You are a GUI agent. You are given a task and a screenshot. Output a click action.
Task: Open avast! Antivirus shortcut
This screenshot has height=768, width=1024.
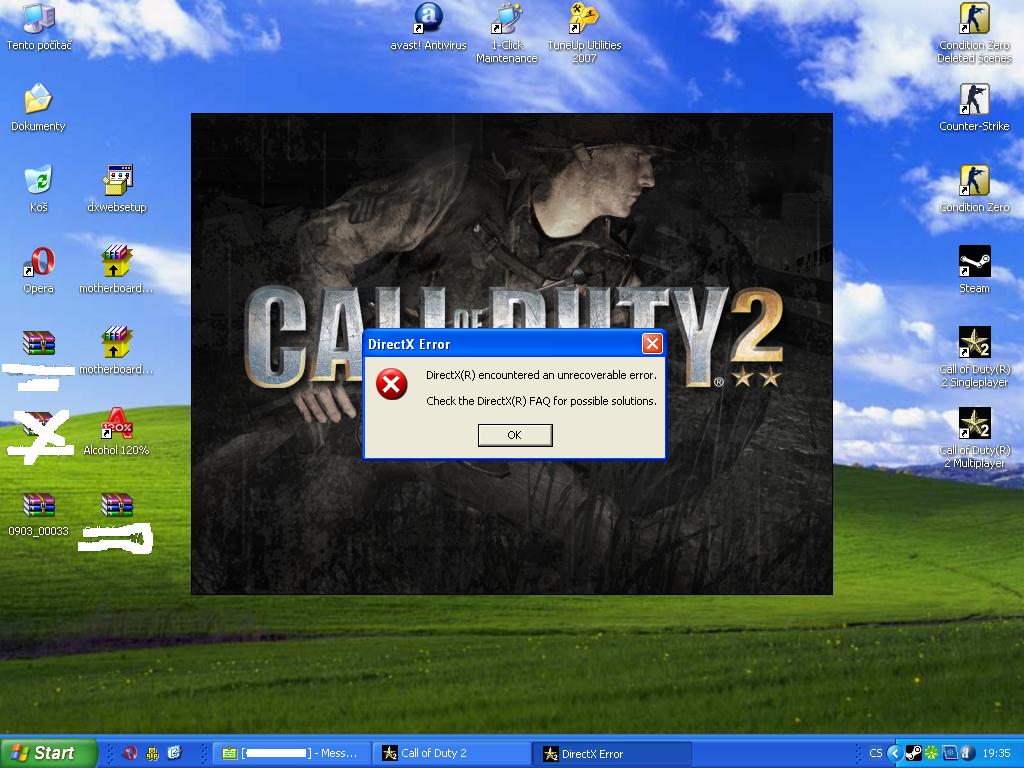[428, 27]
